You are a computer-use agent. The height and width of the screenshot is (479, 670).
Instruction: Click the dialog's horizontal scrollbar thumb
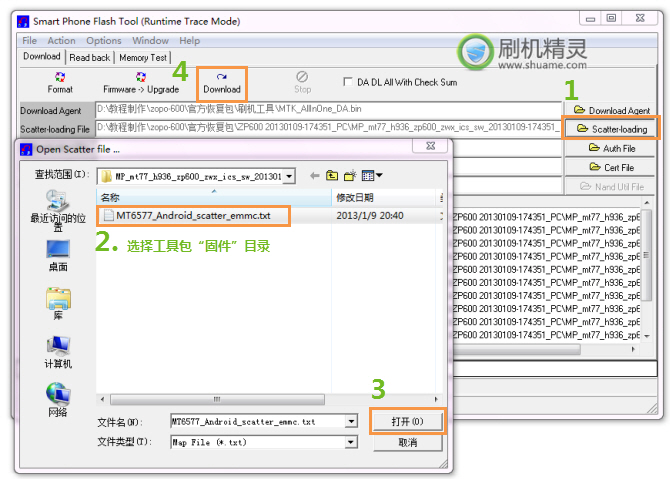click(217, 399)
